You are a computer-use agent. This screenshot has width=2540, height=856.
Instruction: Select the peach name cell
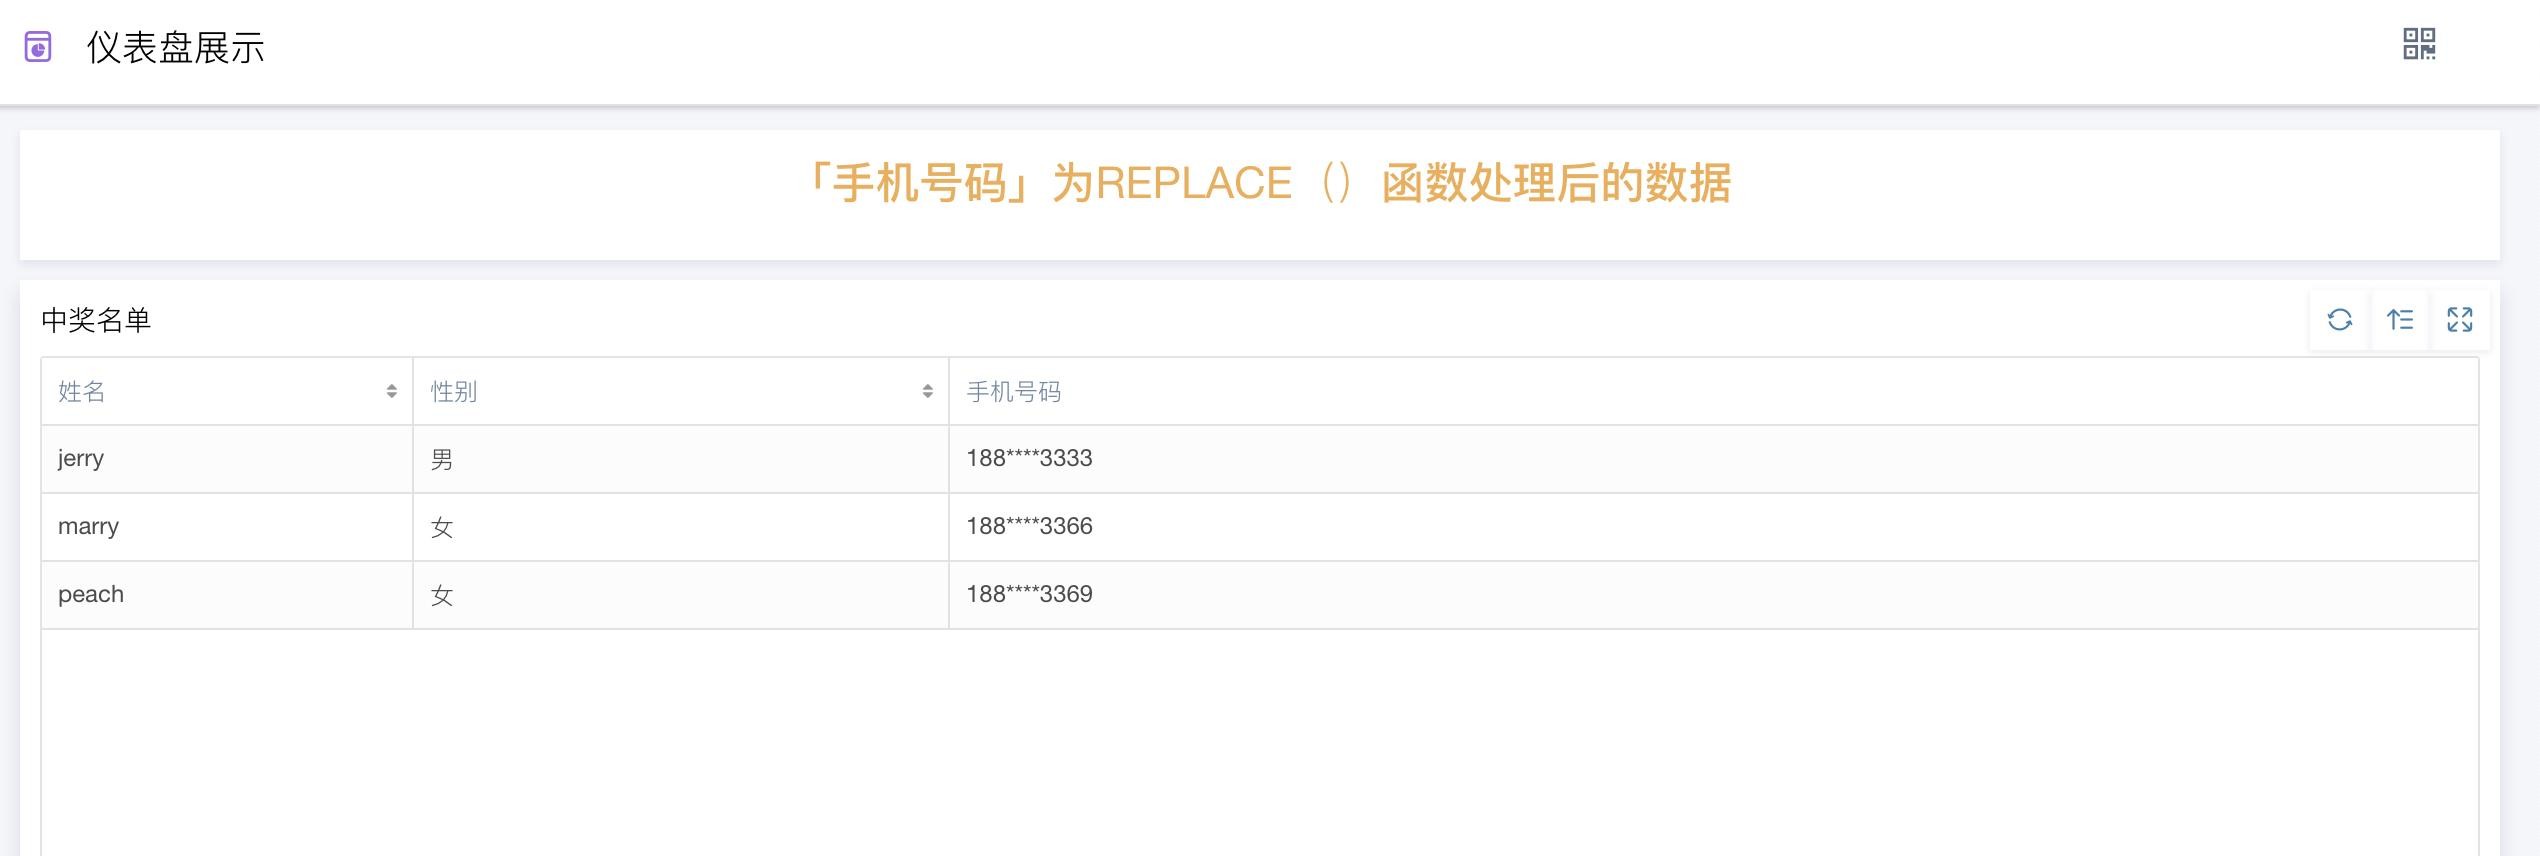(91, 595)
